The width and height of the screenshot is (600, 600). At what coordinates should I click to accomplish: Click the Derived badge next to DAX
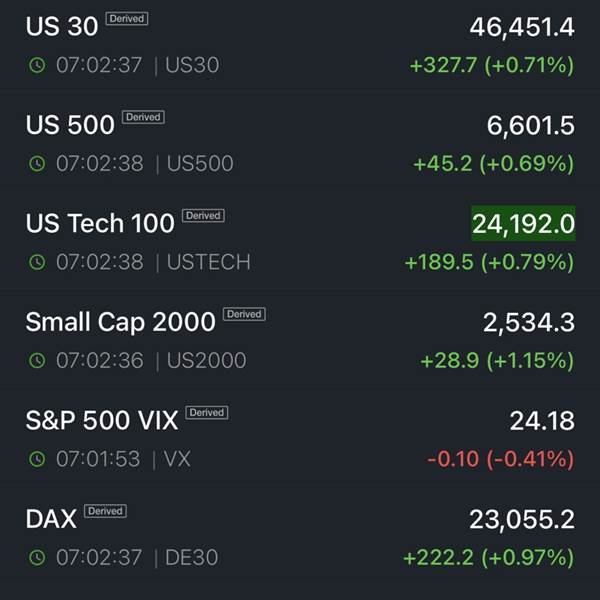[105, 511]
